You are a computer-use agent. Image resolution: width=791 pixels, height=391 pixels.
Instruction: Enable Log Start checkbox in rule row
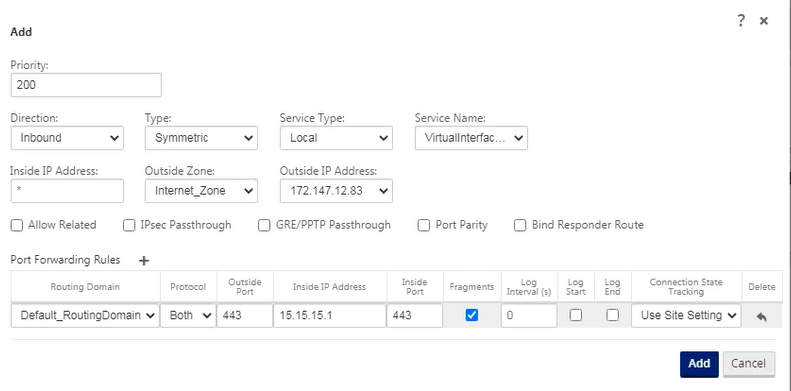point(576,315)
